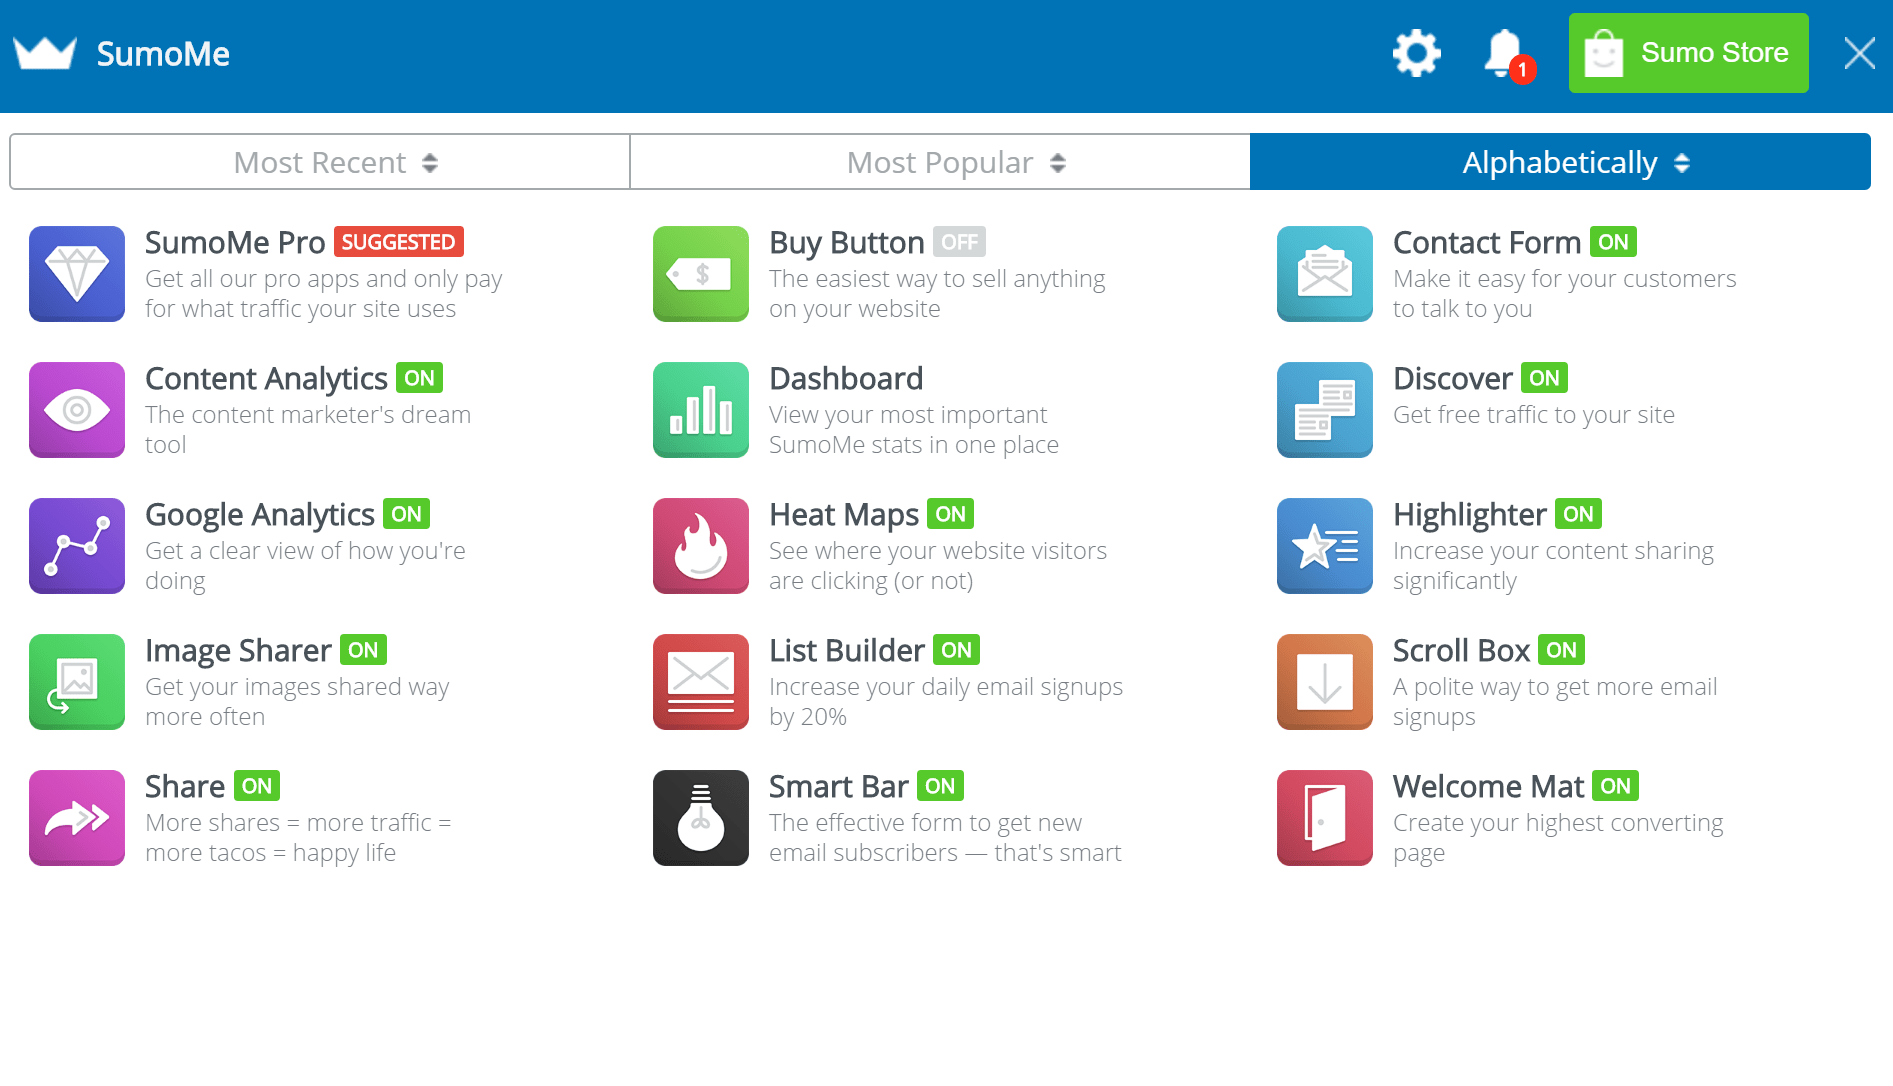
Task: Open the Heat Maps flame icon
Action: 701,546
